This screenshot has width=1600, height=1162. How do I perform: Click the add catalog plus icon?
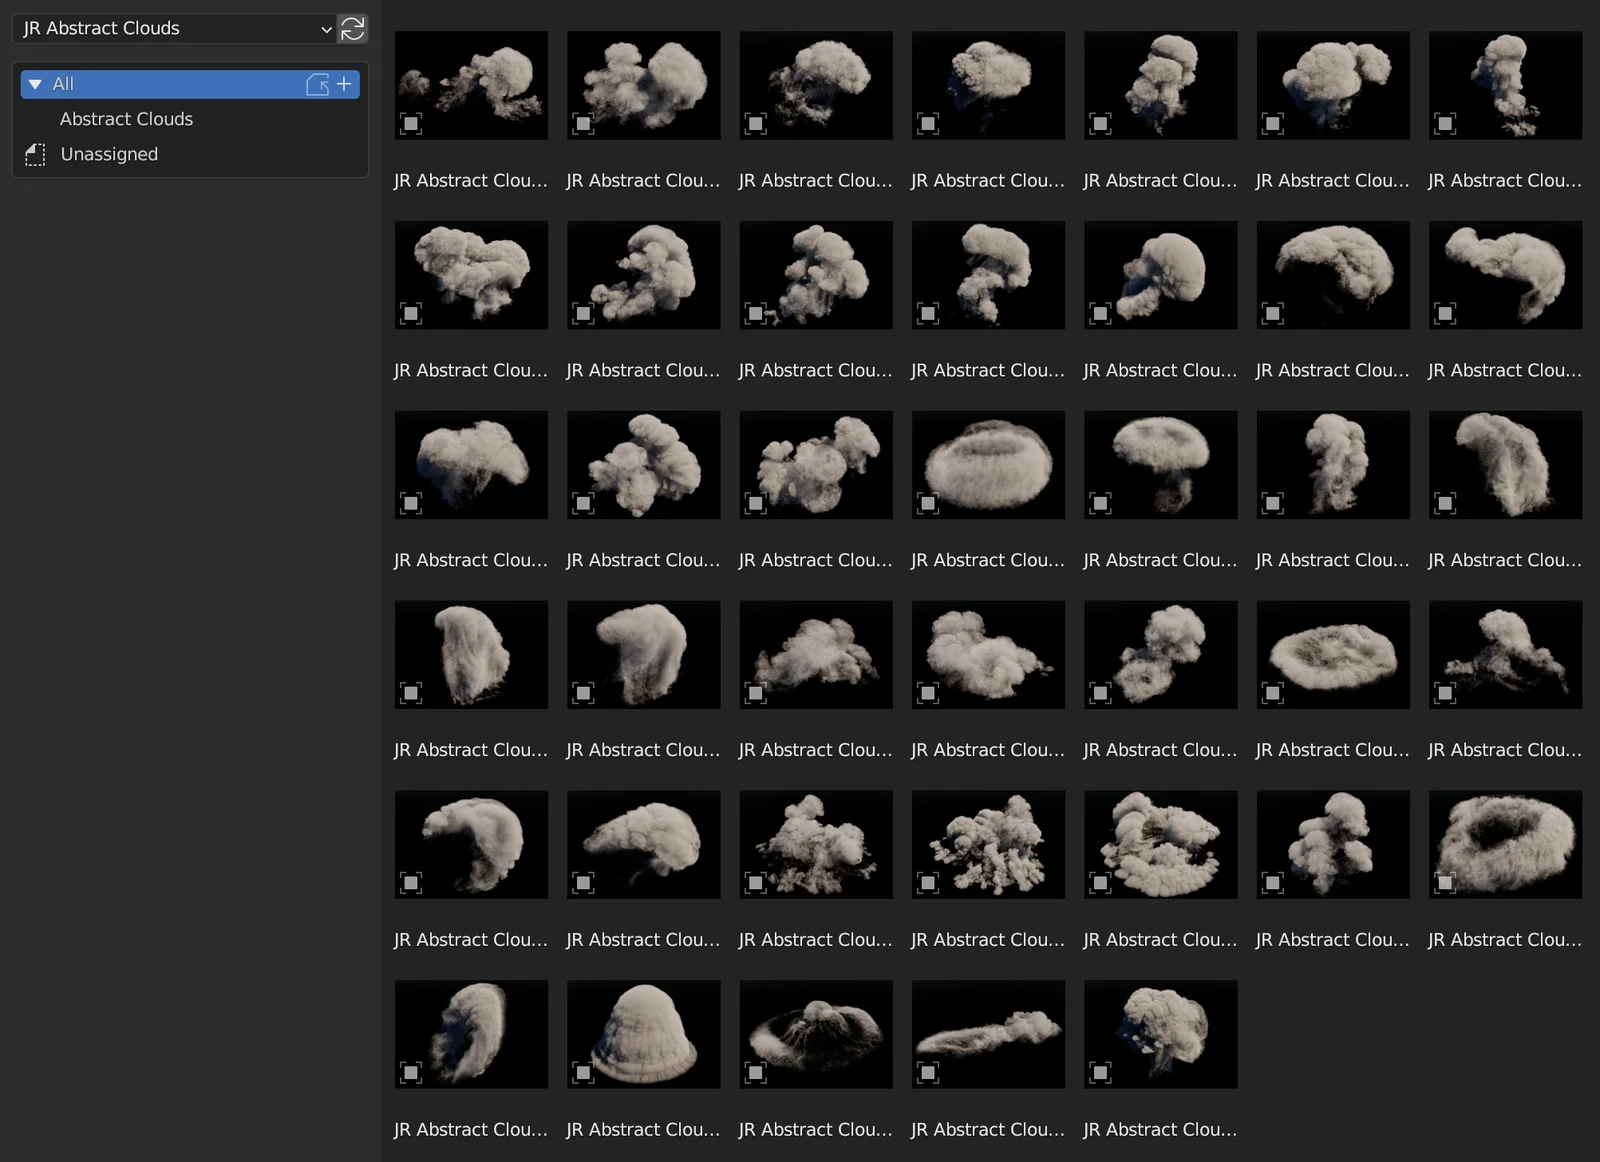coord(344,84)
